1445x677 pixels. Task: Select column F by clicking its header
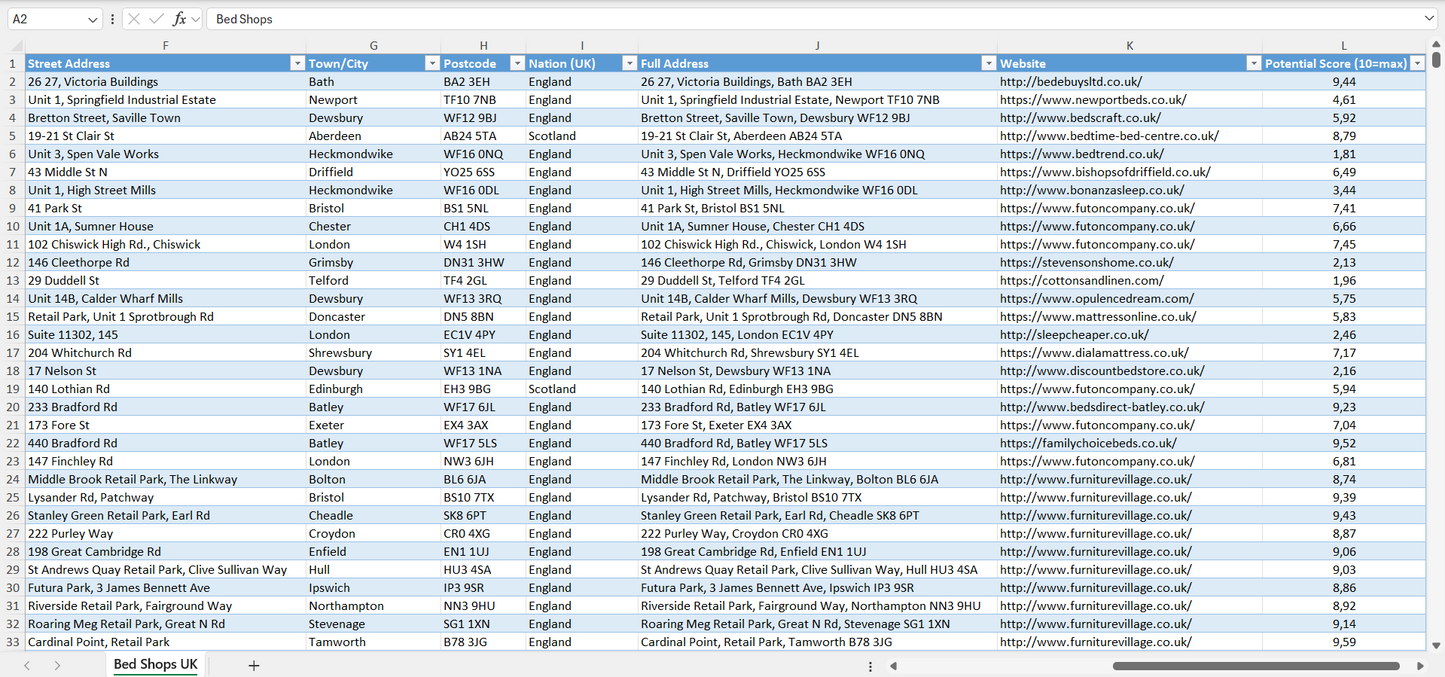pyautogui.click(x=165, y=45)
